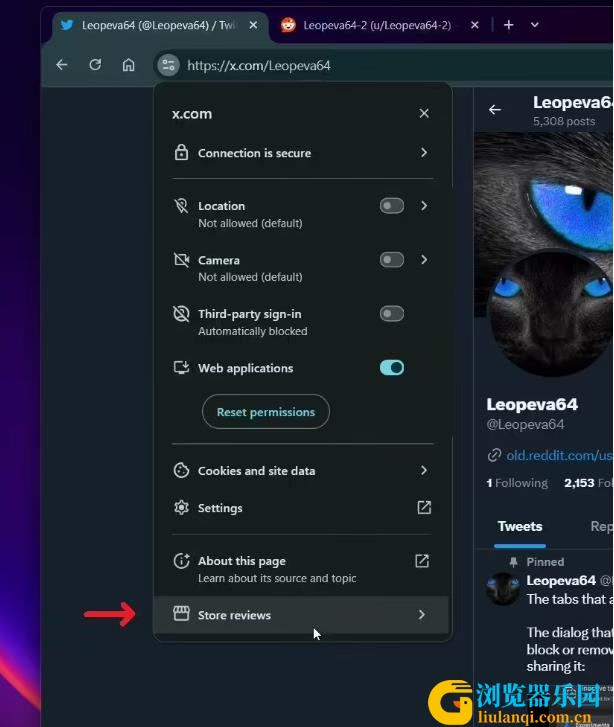Open site Settings entry
Image resolution: width=614 pixels, height=727 pixels.
click(x=303, y=508)
